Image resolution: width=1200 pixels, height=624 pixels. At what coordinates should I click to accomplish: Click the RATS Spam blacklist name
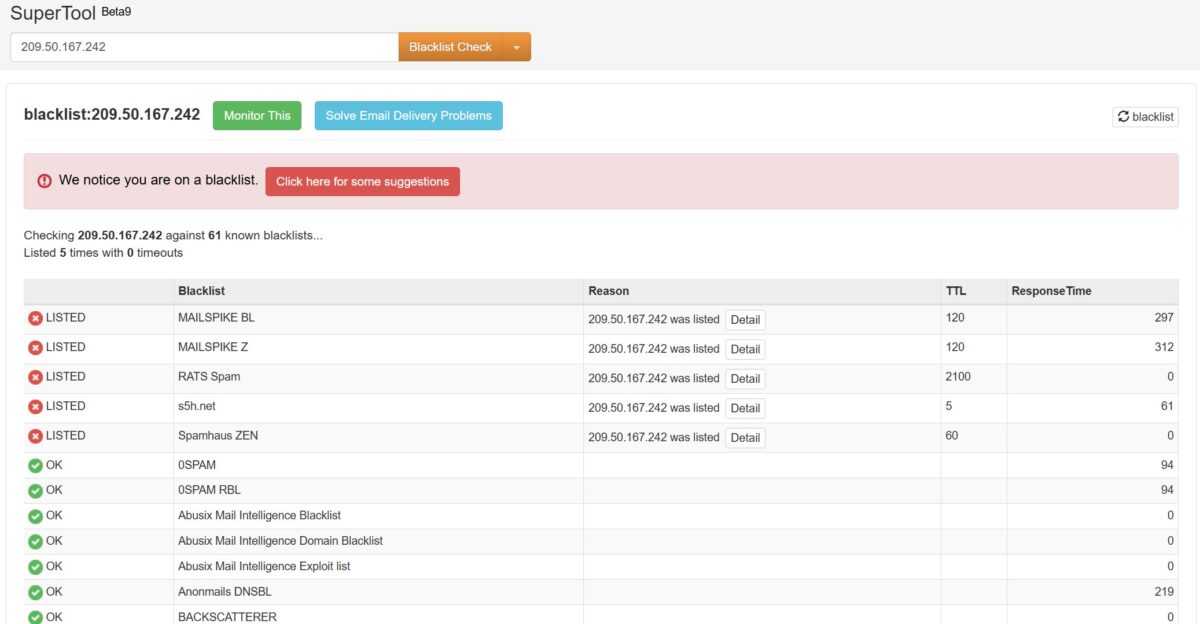click(x=209, y=377)
